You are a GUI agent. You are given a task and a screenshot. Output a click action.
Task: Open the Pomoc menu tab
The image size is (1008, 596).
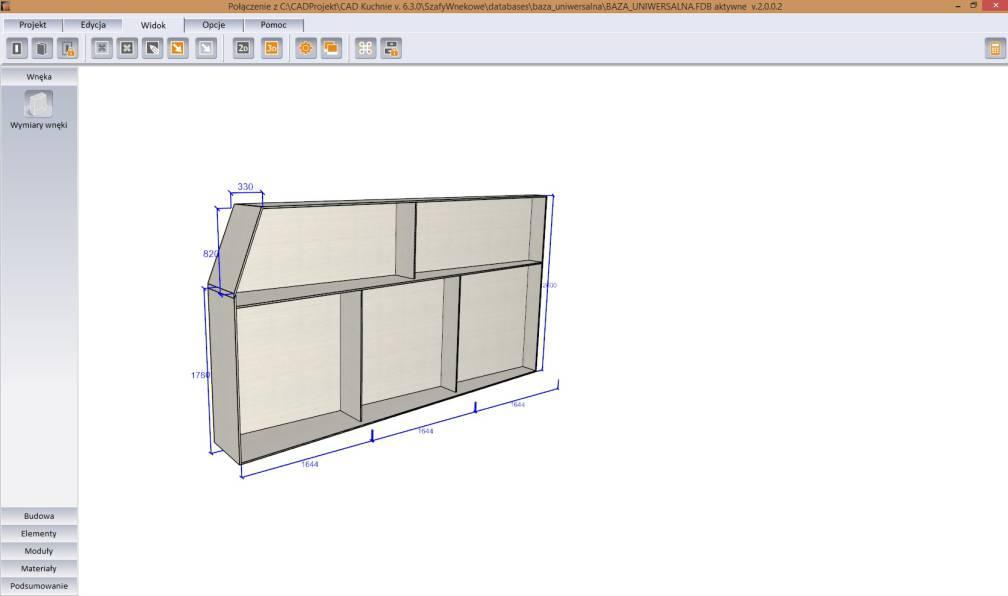[x=273, y=25]
